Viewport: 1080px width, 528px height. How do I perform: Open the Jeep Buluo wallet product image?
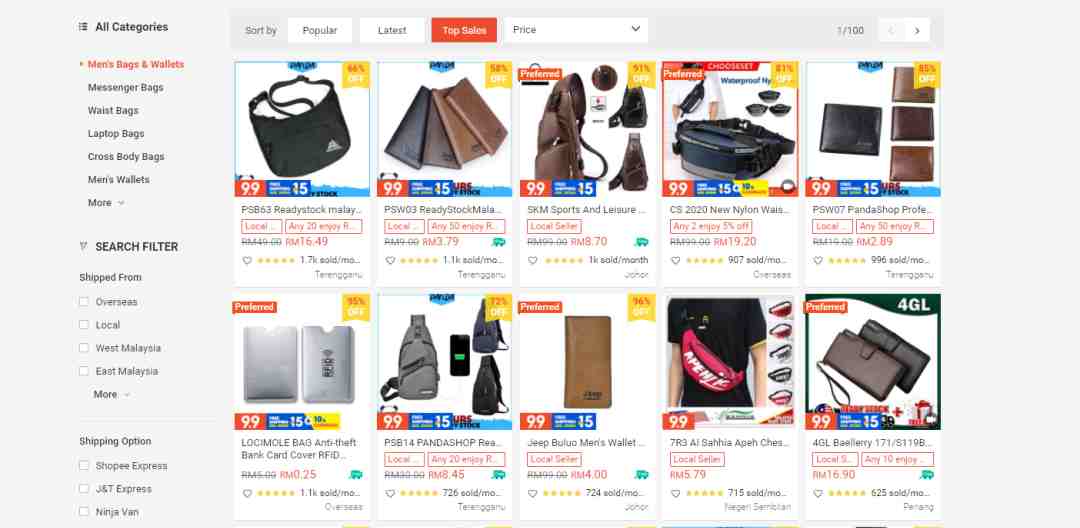click(x=588, y=362)
